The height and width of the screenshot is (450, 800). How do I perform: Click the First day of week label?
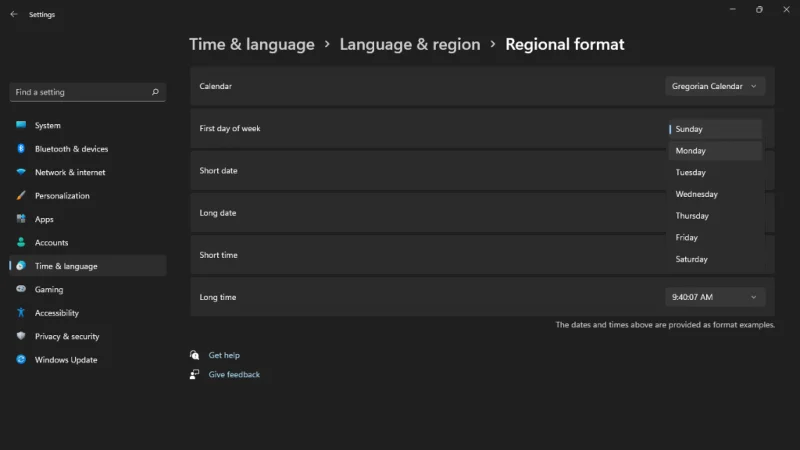tap(230, 129)
